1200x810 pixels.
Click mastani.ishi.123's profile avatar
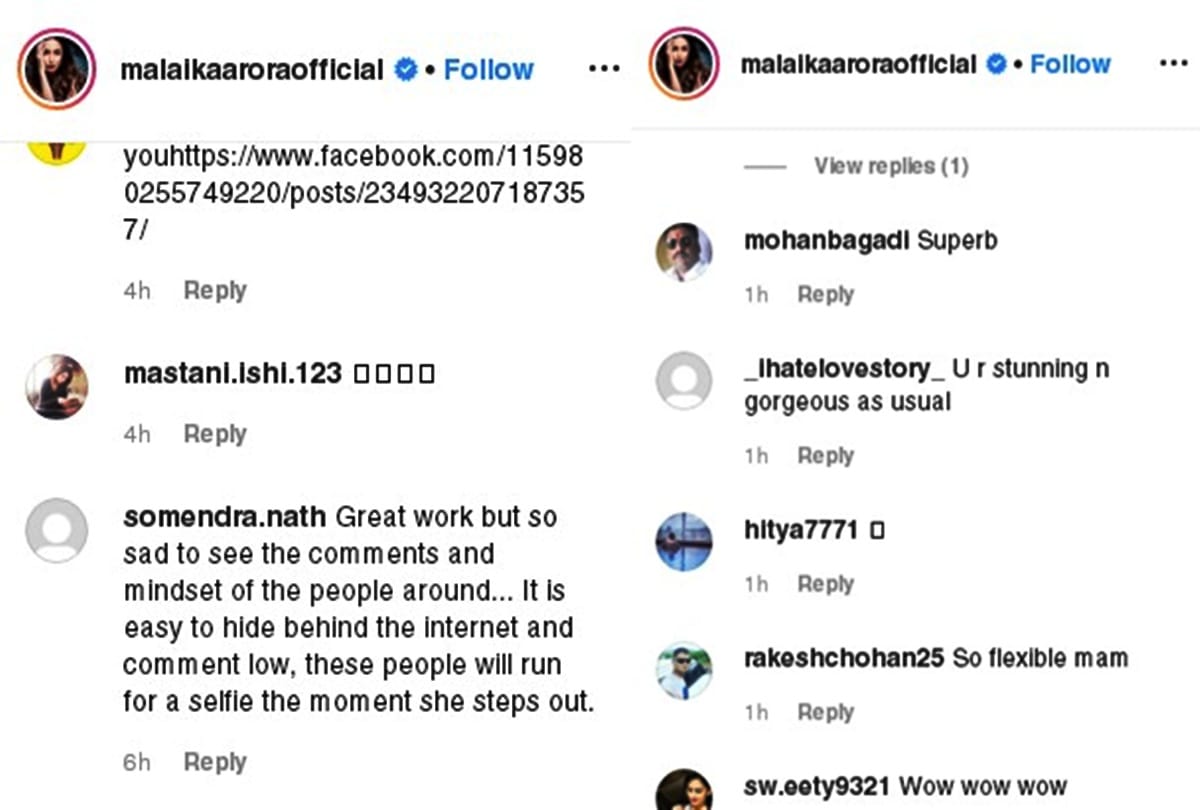pyautogui.click(x=57, y=386)
